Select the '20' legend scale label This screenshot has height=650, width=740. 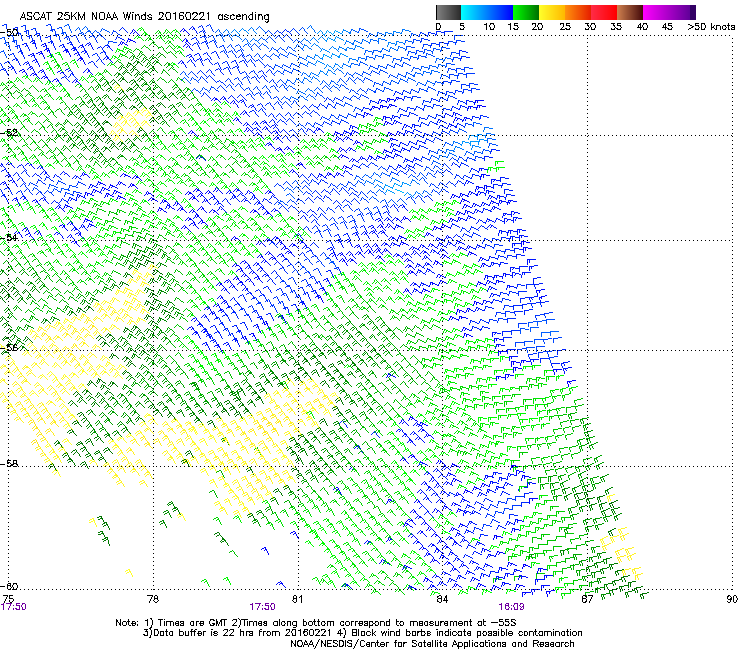(537, 27)
